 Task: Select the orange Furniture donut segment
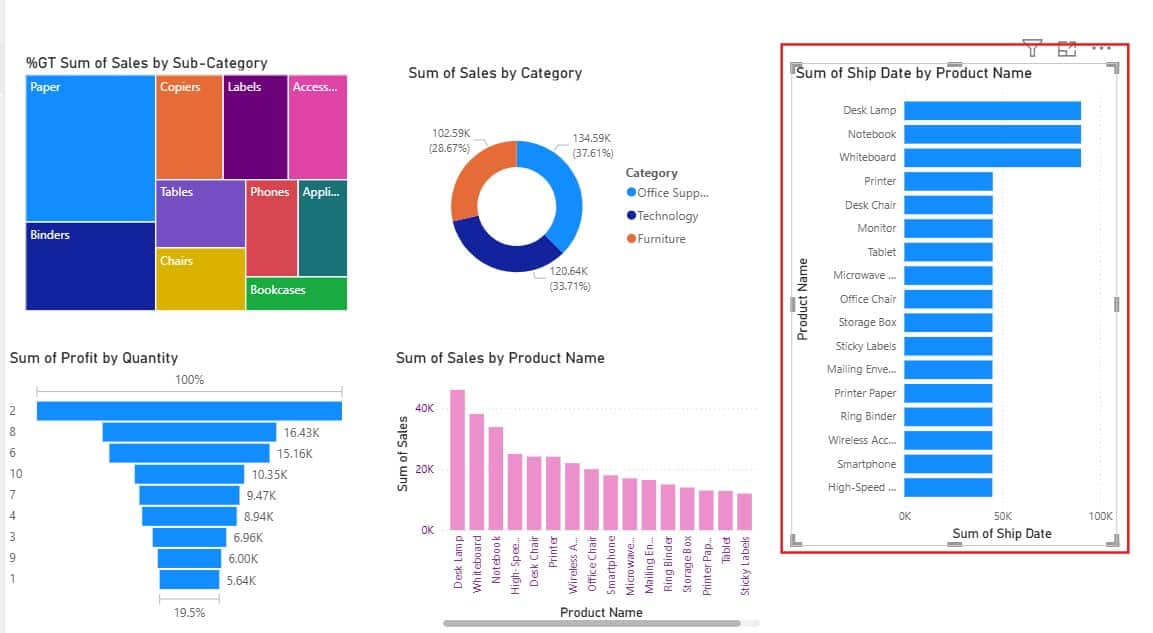[x=476, y=173]
